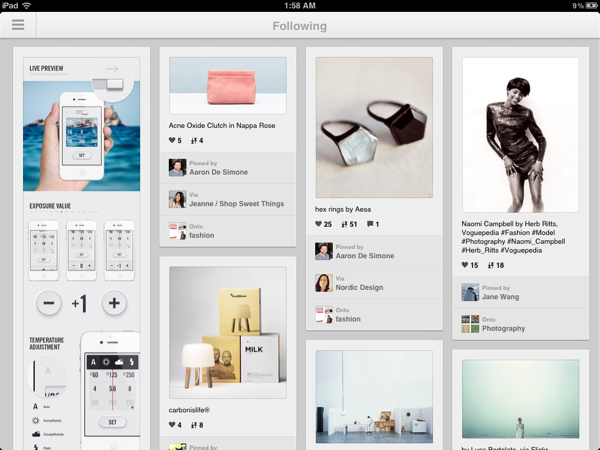
Task: Open the hamburger menu in top bar
Action: tap(17, 25)
